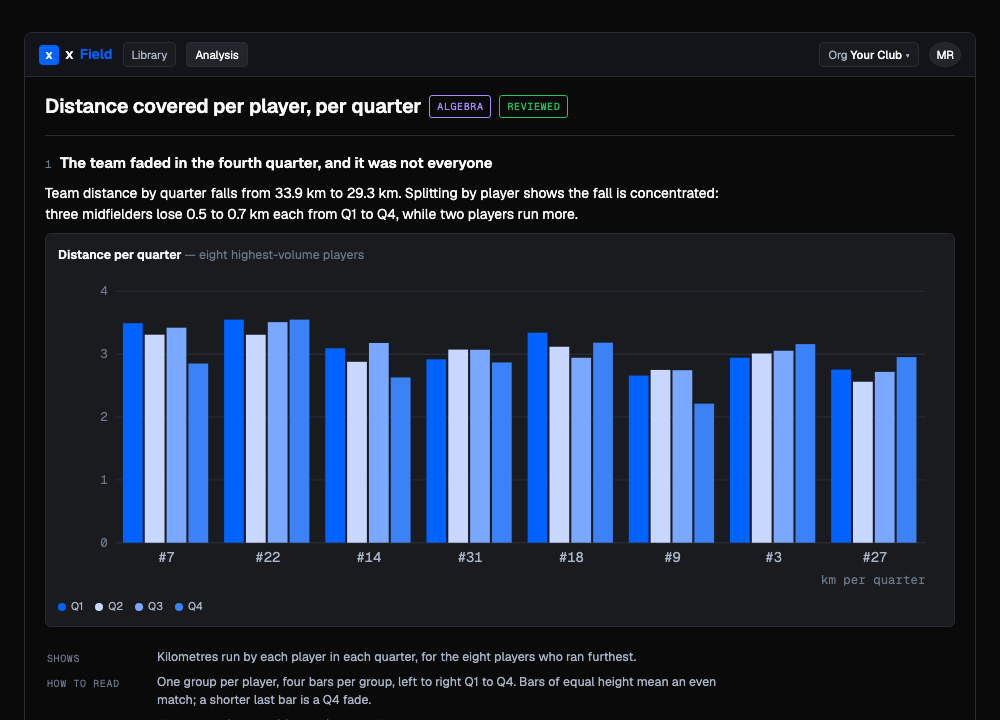Switch to the Library tab
Image resolution: width=1000 pixels, height=720 pixels.
coord(149,55)
